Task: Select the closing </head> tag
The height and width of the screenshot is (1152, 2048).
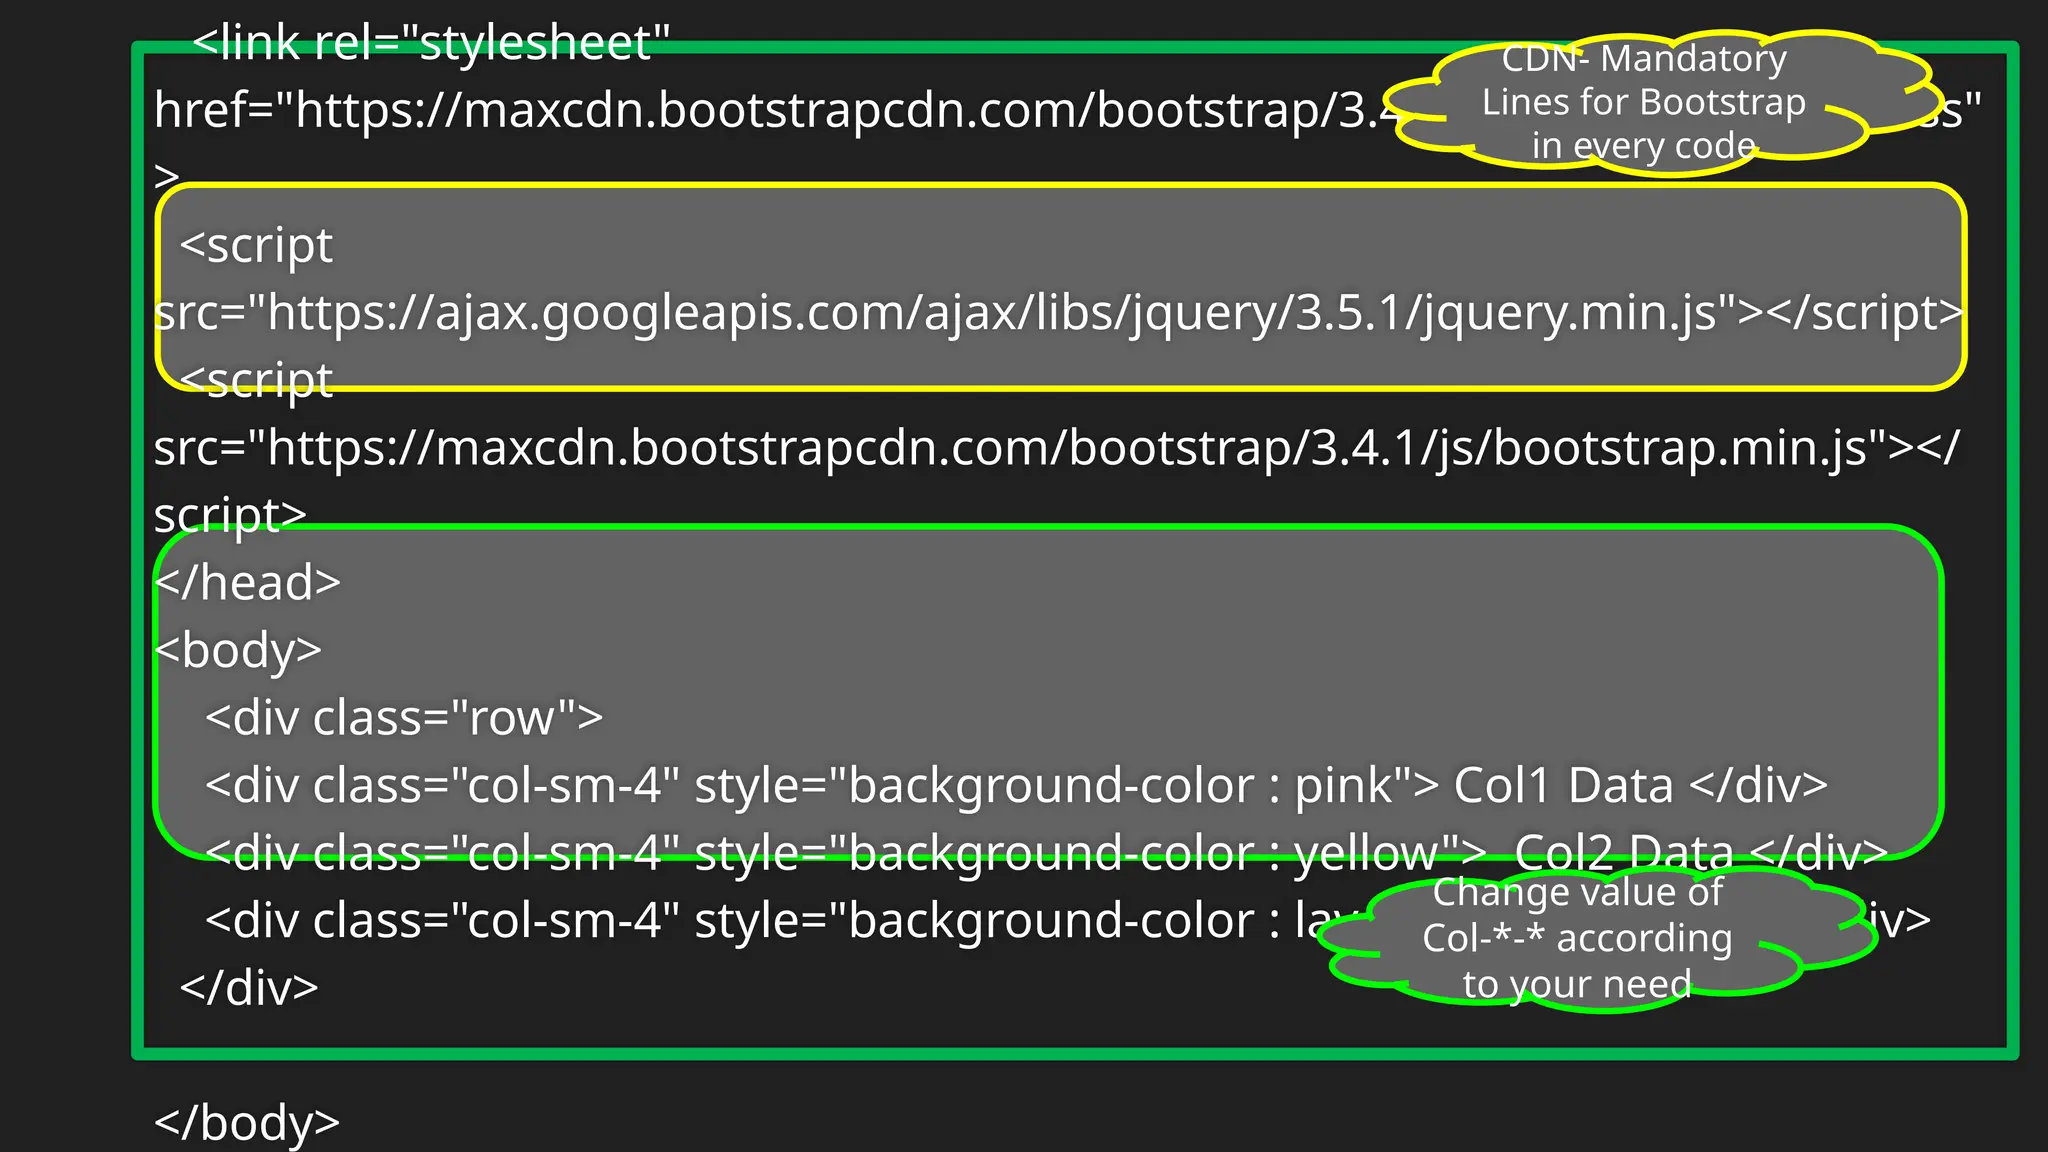Action: coord(247,583)
